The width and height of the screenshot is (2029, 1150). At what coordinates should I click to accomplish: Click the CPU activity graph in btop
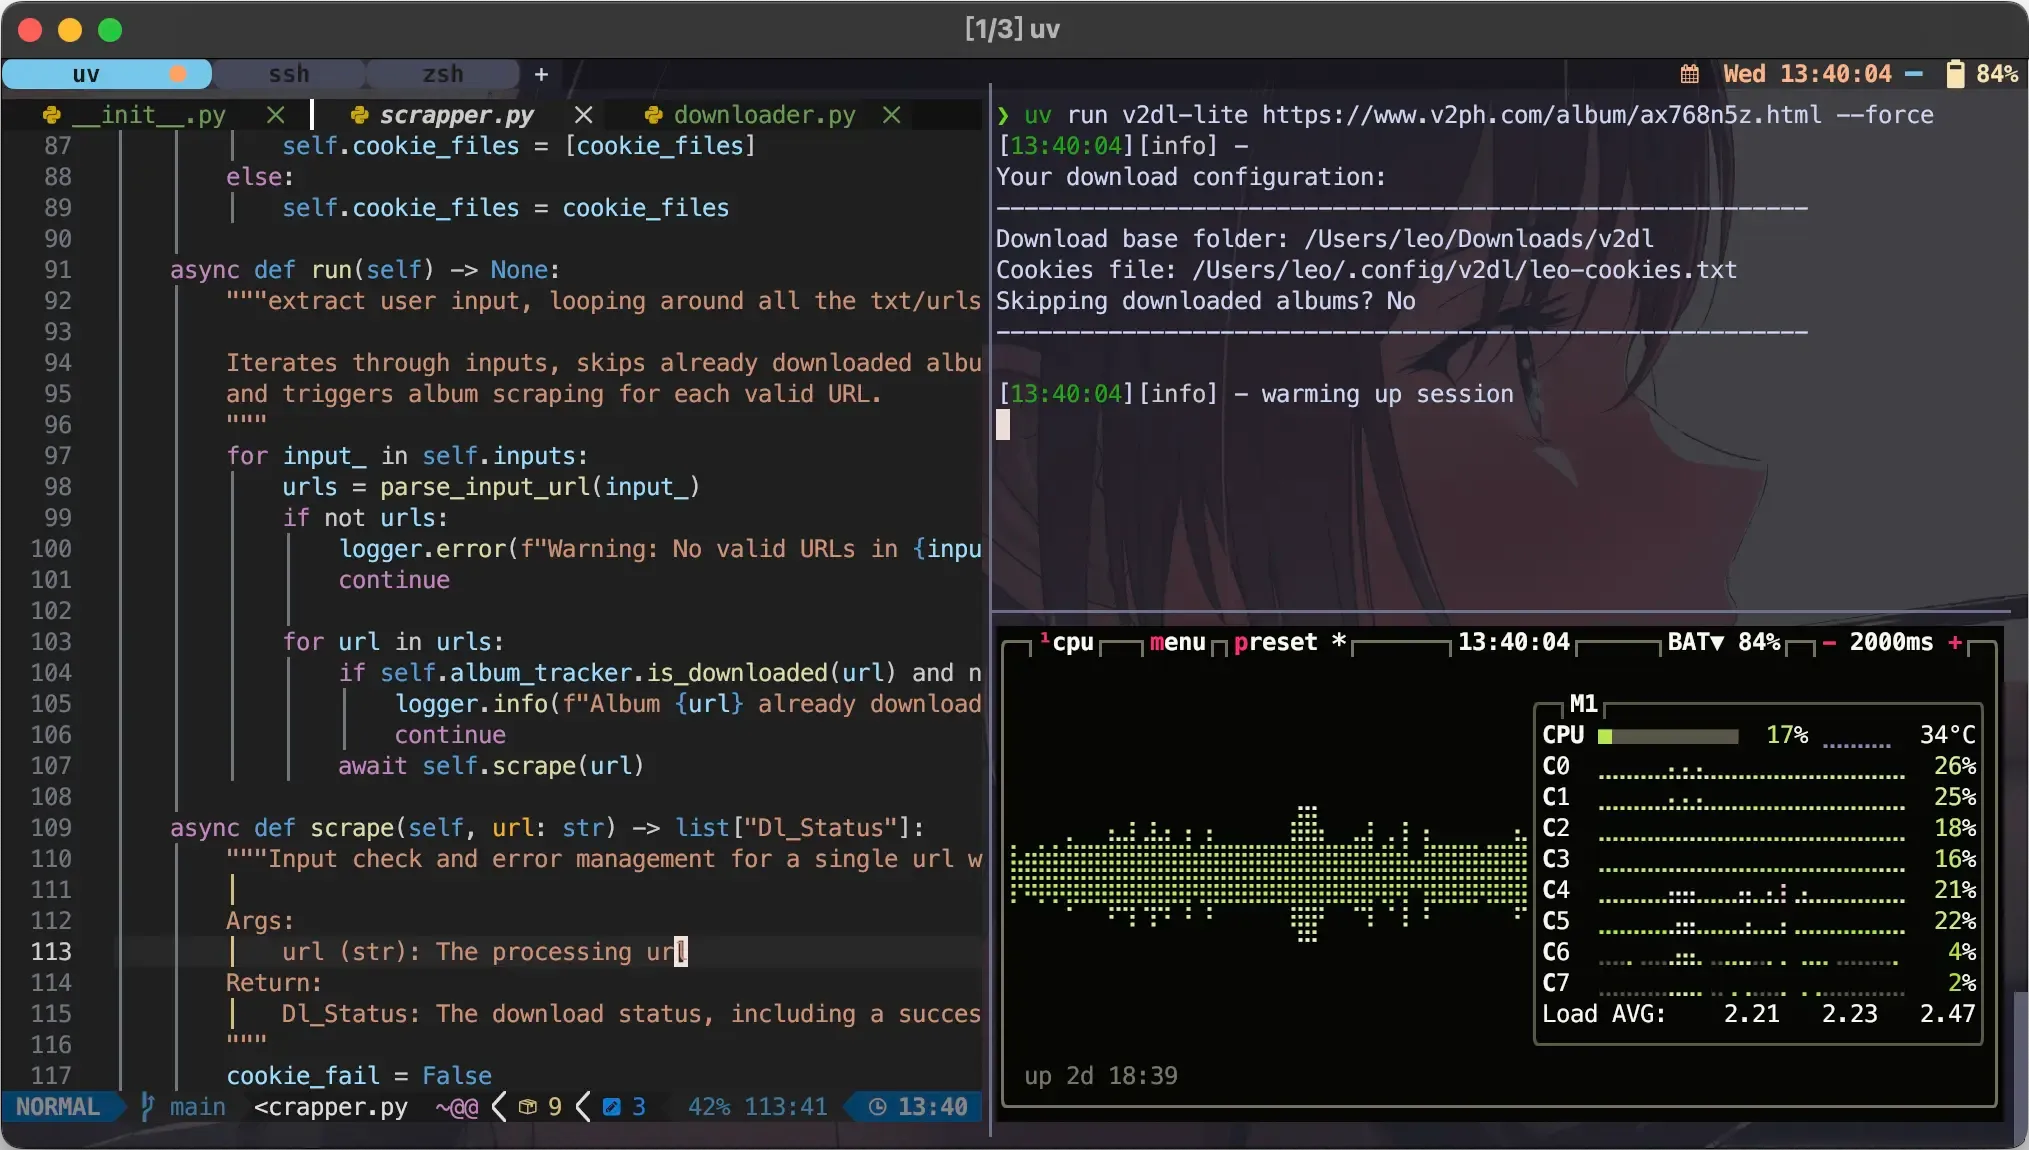1268,875
